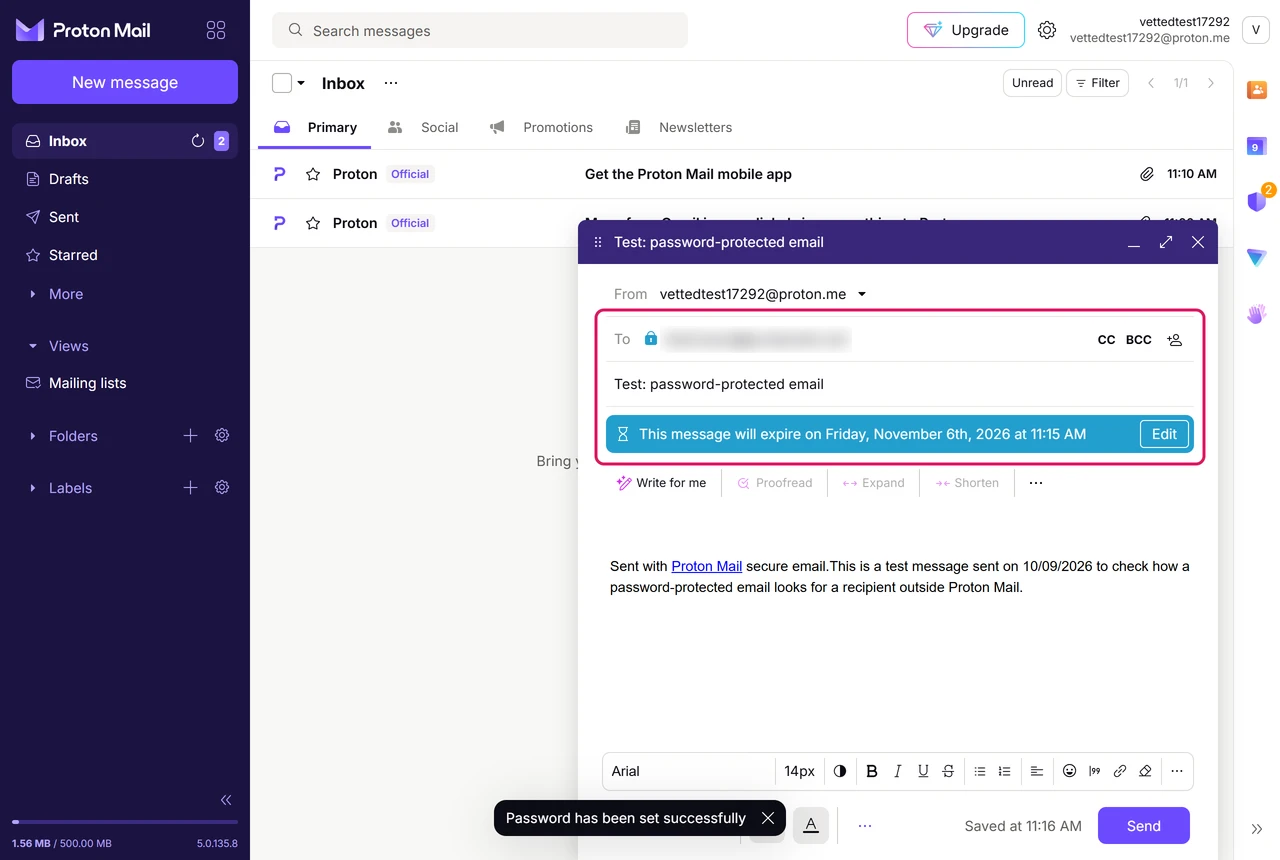Insert a bulleted list
Image resolution: width=1280 pixels, height=860 pixels.
[x=980, y=771]
